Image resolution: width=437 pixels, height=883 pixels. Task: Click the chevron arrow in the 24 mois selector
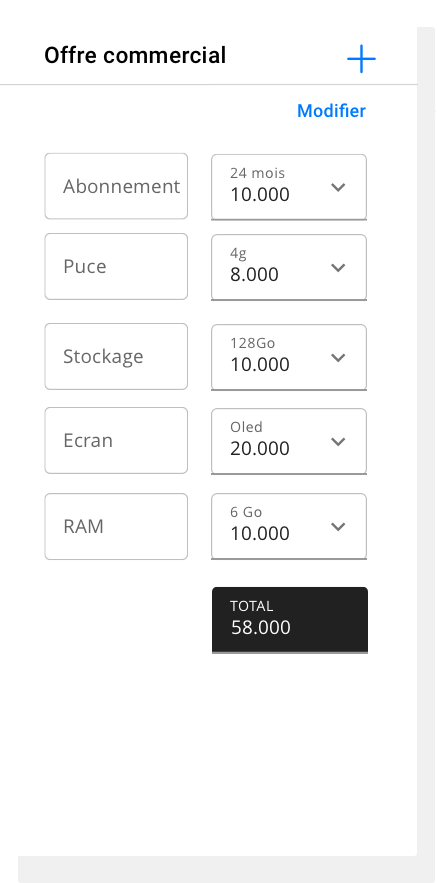point(338,188)
